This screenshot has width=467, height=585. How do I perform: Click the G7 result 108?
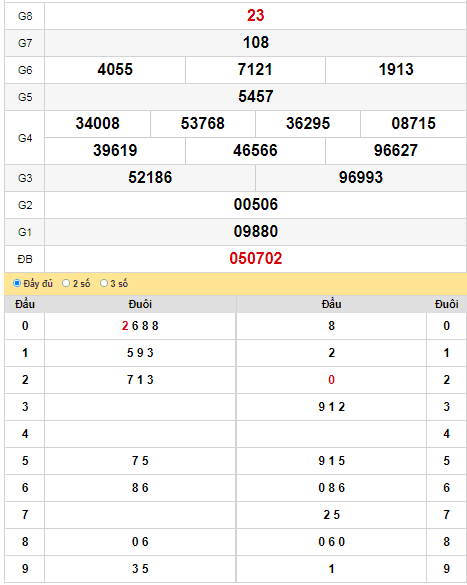click(x=256, y=43)
